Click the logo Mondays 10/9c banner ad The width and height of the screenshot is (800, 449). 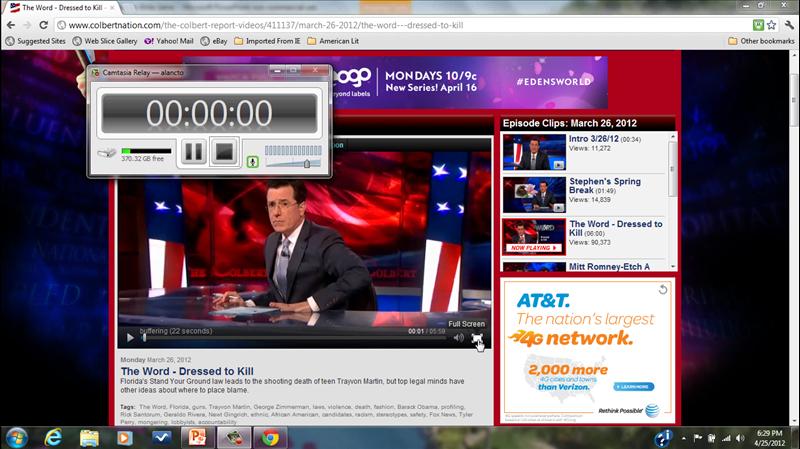[x=469, y=82]
